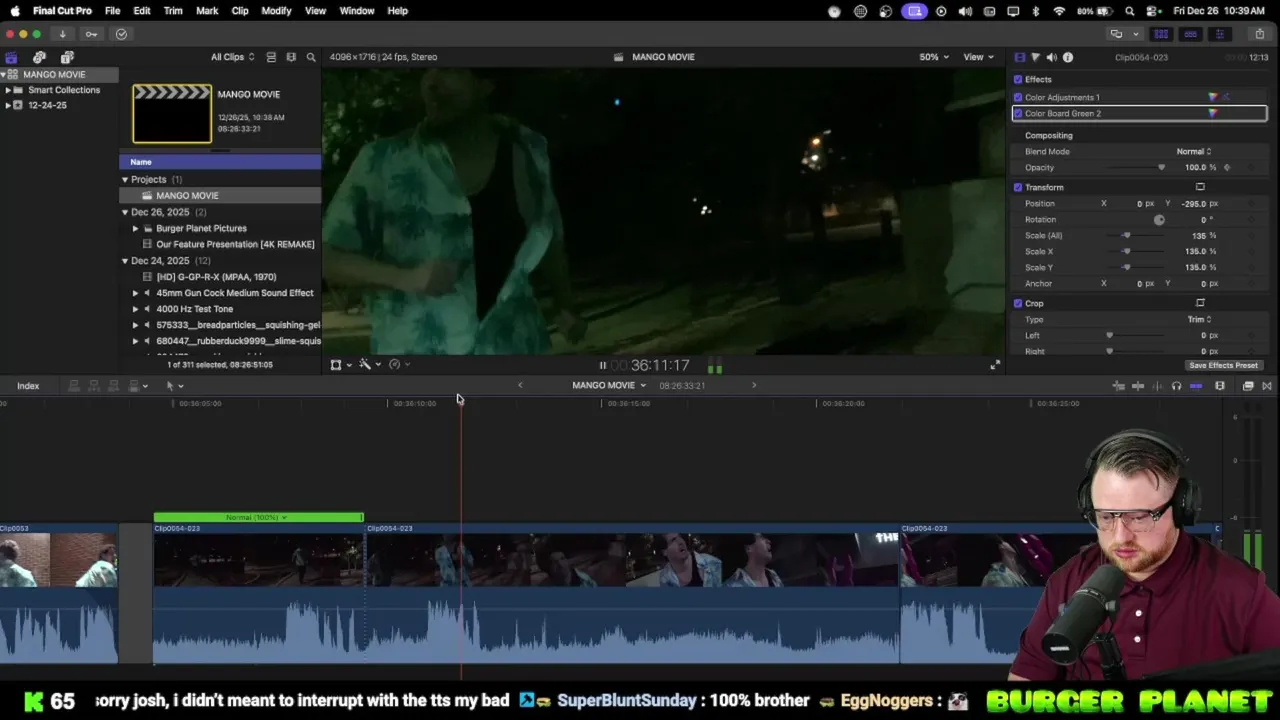Toggle timeline solo headphones icon

pyautogui.click(x=1176, y=386)
